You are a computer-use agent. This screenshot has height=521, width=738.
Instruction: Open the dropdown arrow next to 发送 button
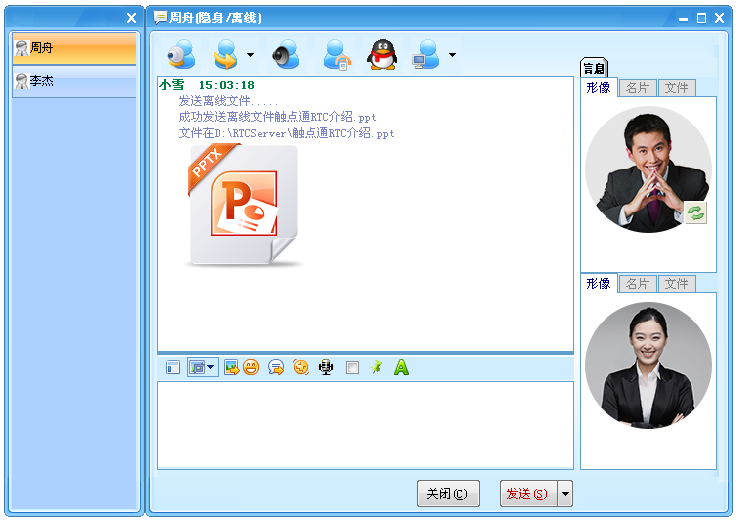pyautogui.click(x=565, y=494)
